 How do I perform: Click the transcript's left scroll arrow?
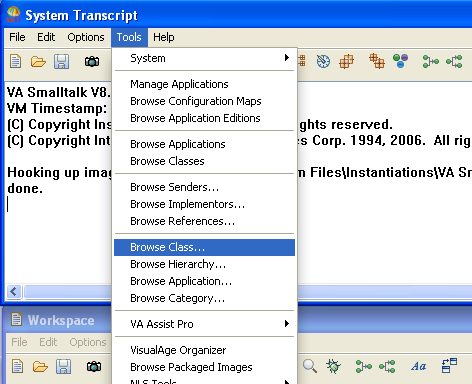(x=14, y=292)
